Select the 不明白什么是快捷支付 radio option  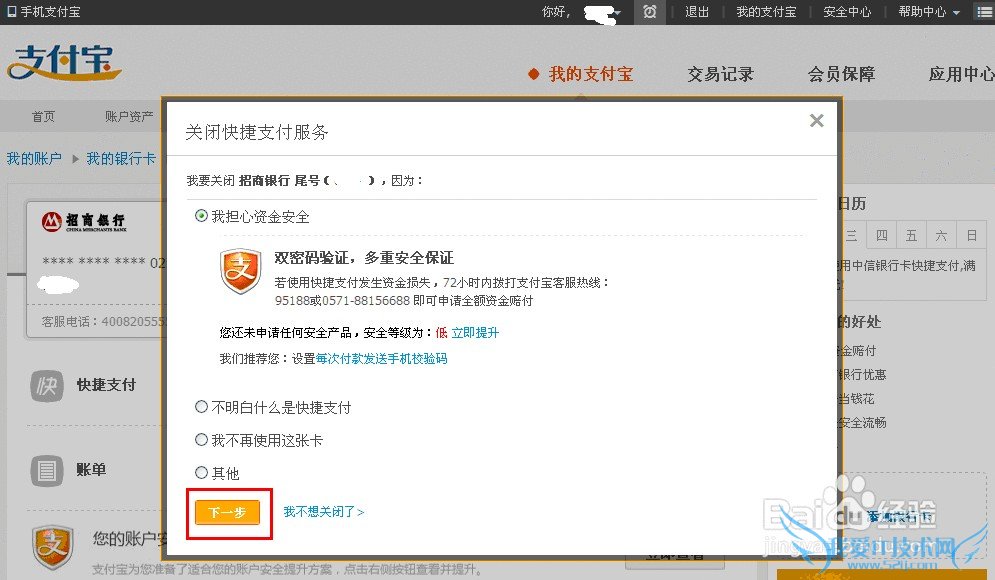point(201,407)
